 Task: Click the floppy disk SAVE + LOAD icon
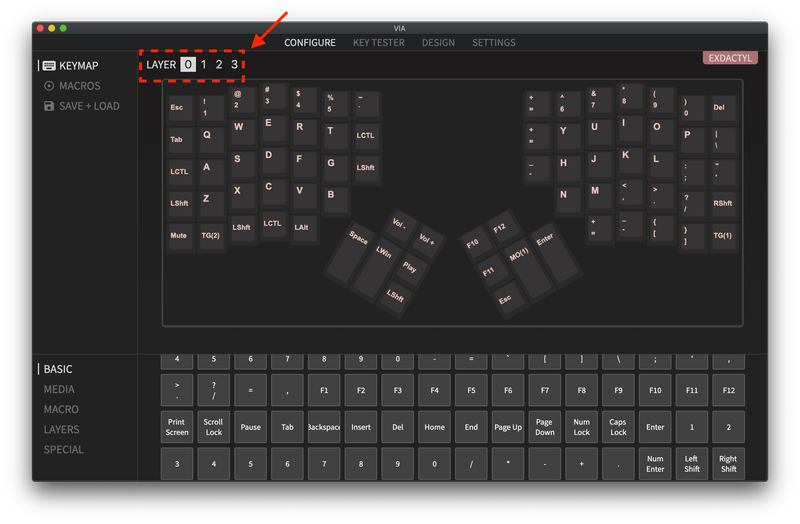pyautogui.click(x=49, y=106)
